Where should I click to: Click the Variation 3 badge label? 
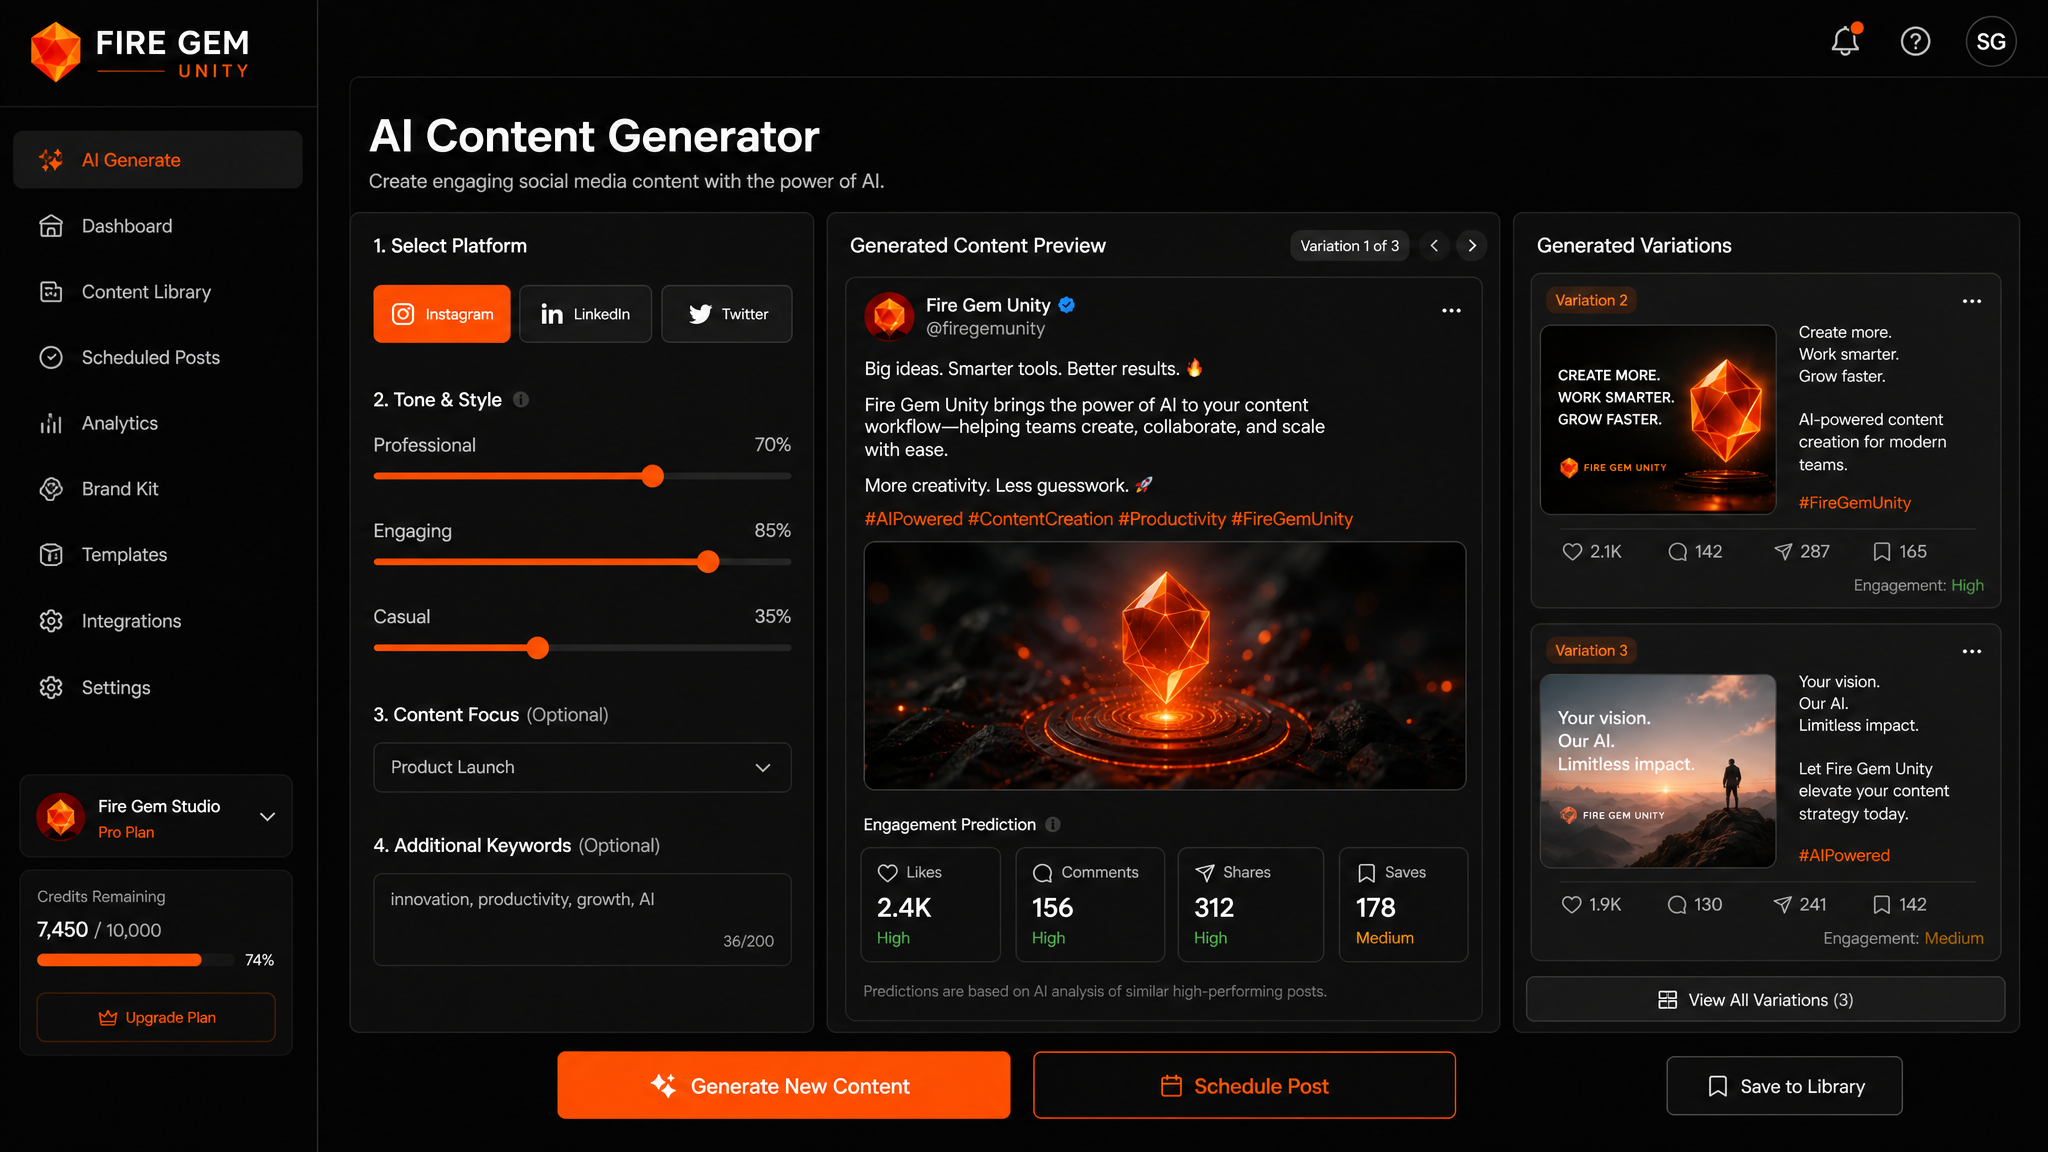point(1591,650)
